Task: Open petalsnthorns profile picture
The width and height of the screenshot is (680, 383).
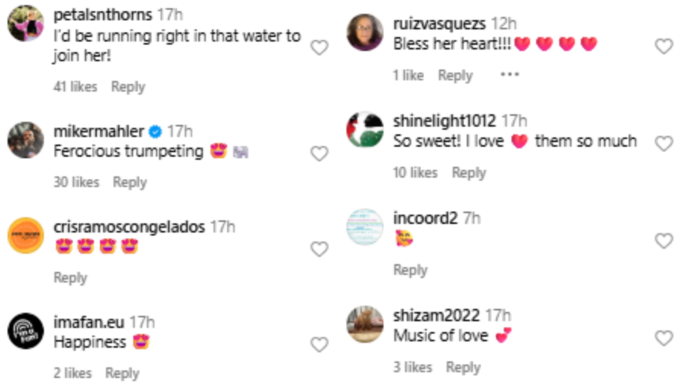Action: 26,23
